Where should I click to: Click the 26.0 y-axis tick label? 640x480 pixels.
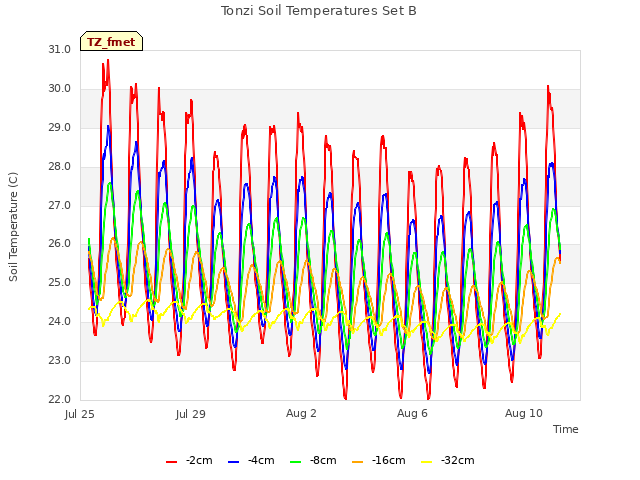point(60,244)
